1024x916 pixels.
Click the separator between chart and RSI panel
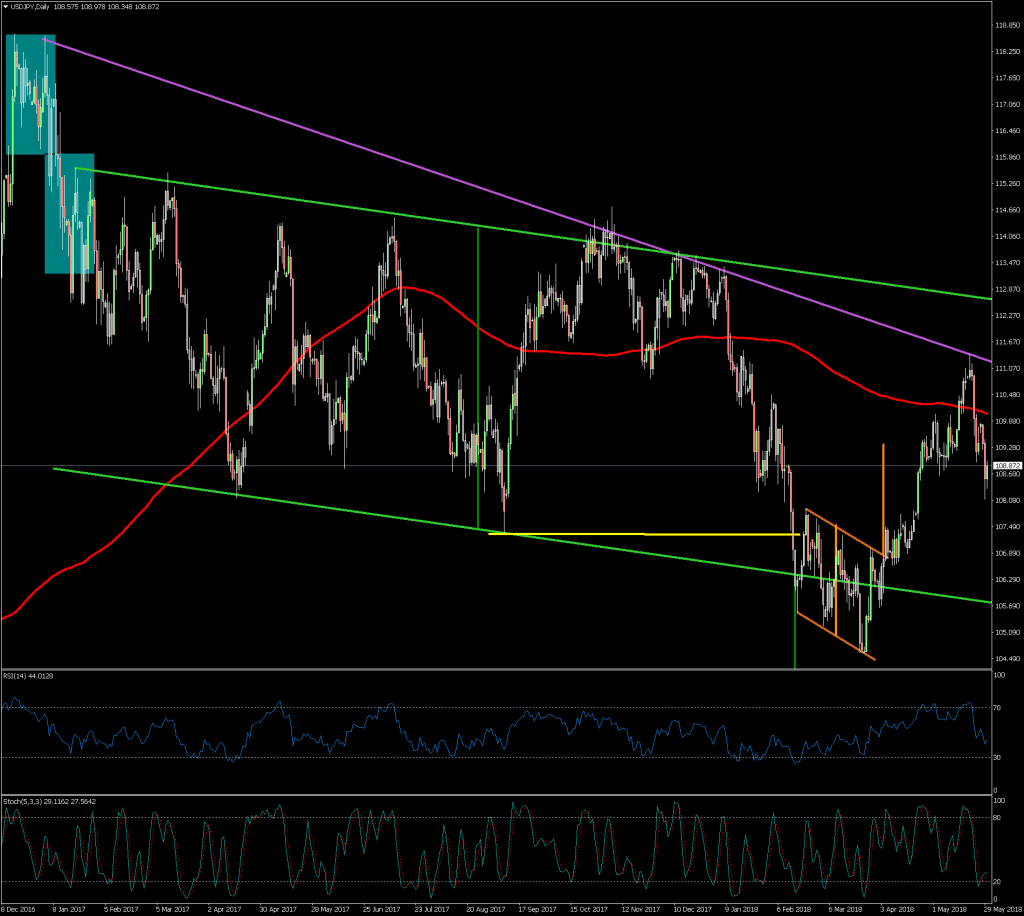pyautogui.click(x=500, y=669)
